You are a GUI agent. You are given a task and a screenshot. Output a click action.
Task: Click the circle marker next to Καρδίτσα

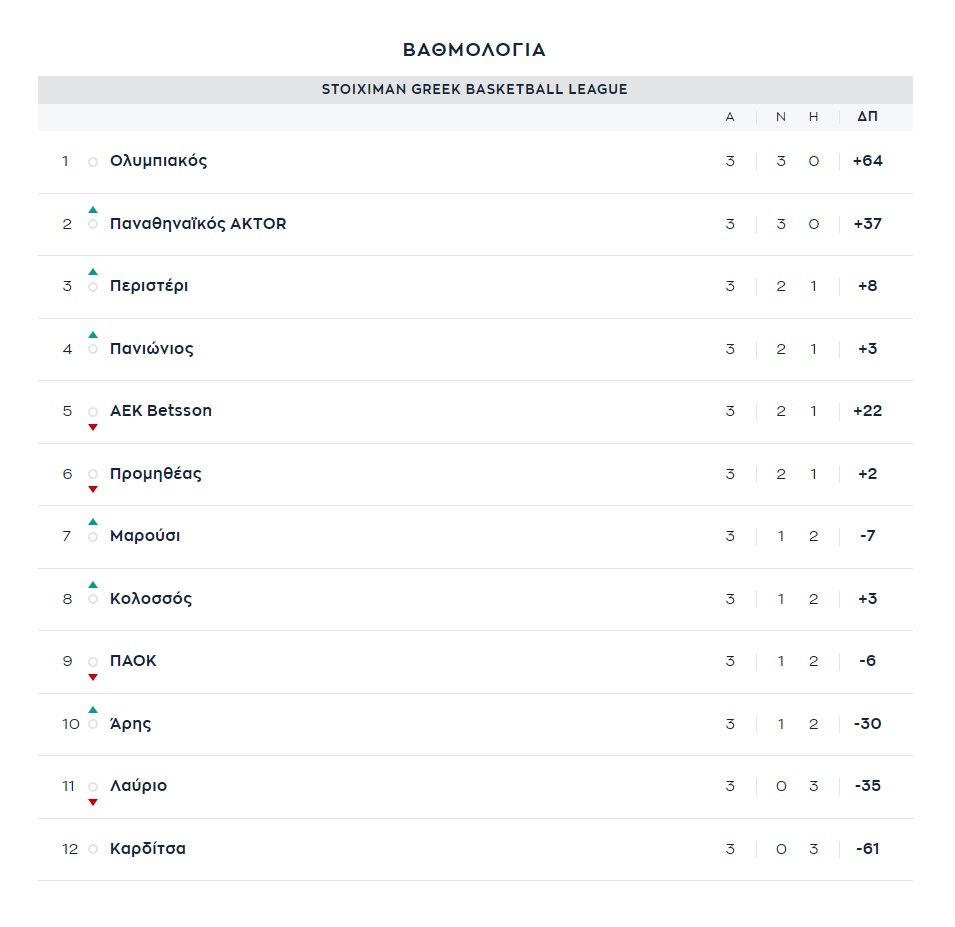tap(93, 849)
